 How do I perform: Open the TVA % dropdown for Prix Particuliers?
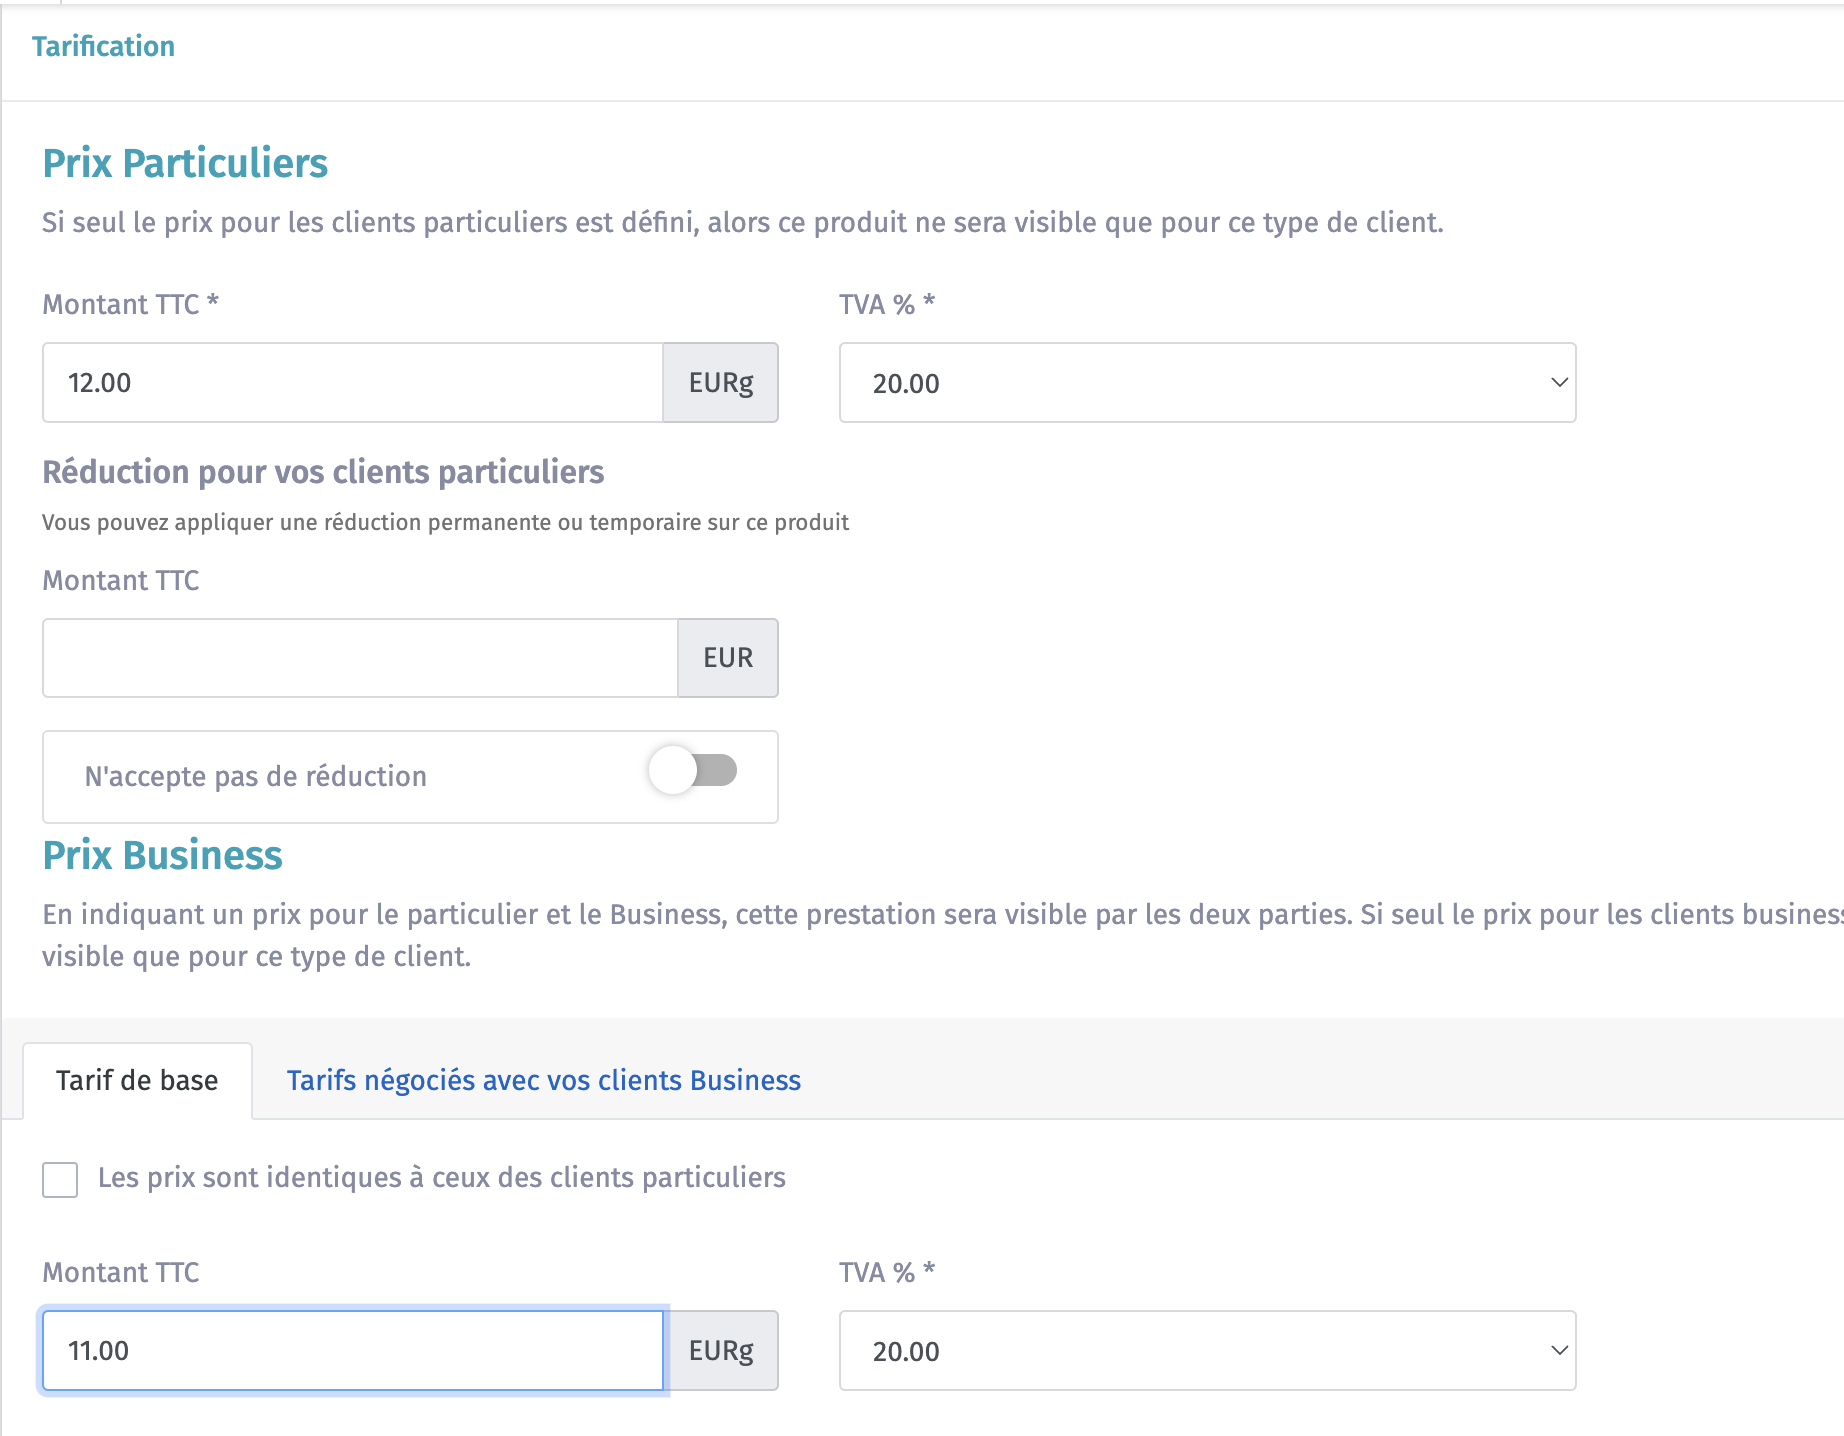(x=1207, y=383)
